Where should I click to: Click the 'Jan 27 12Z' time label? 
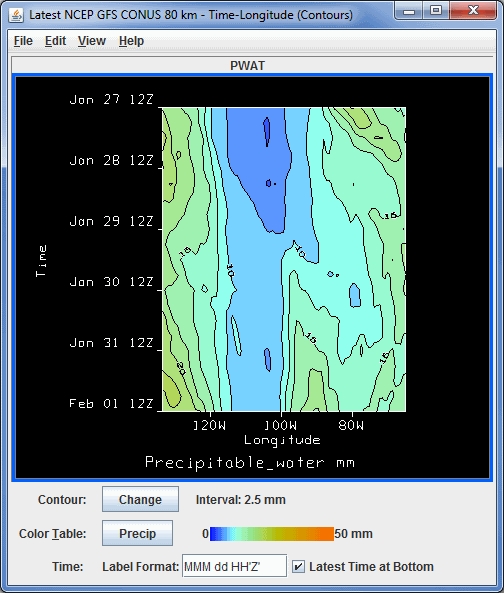point(111,99)
